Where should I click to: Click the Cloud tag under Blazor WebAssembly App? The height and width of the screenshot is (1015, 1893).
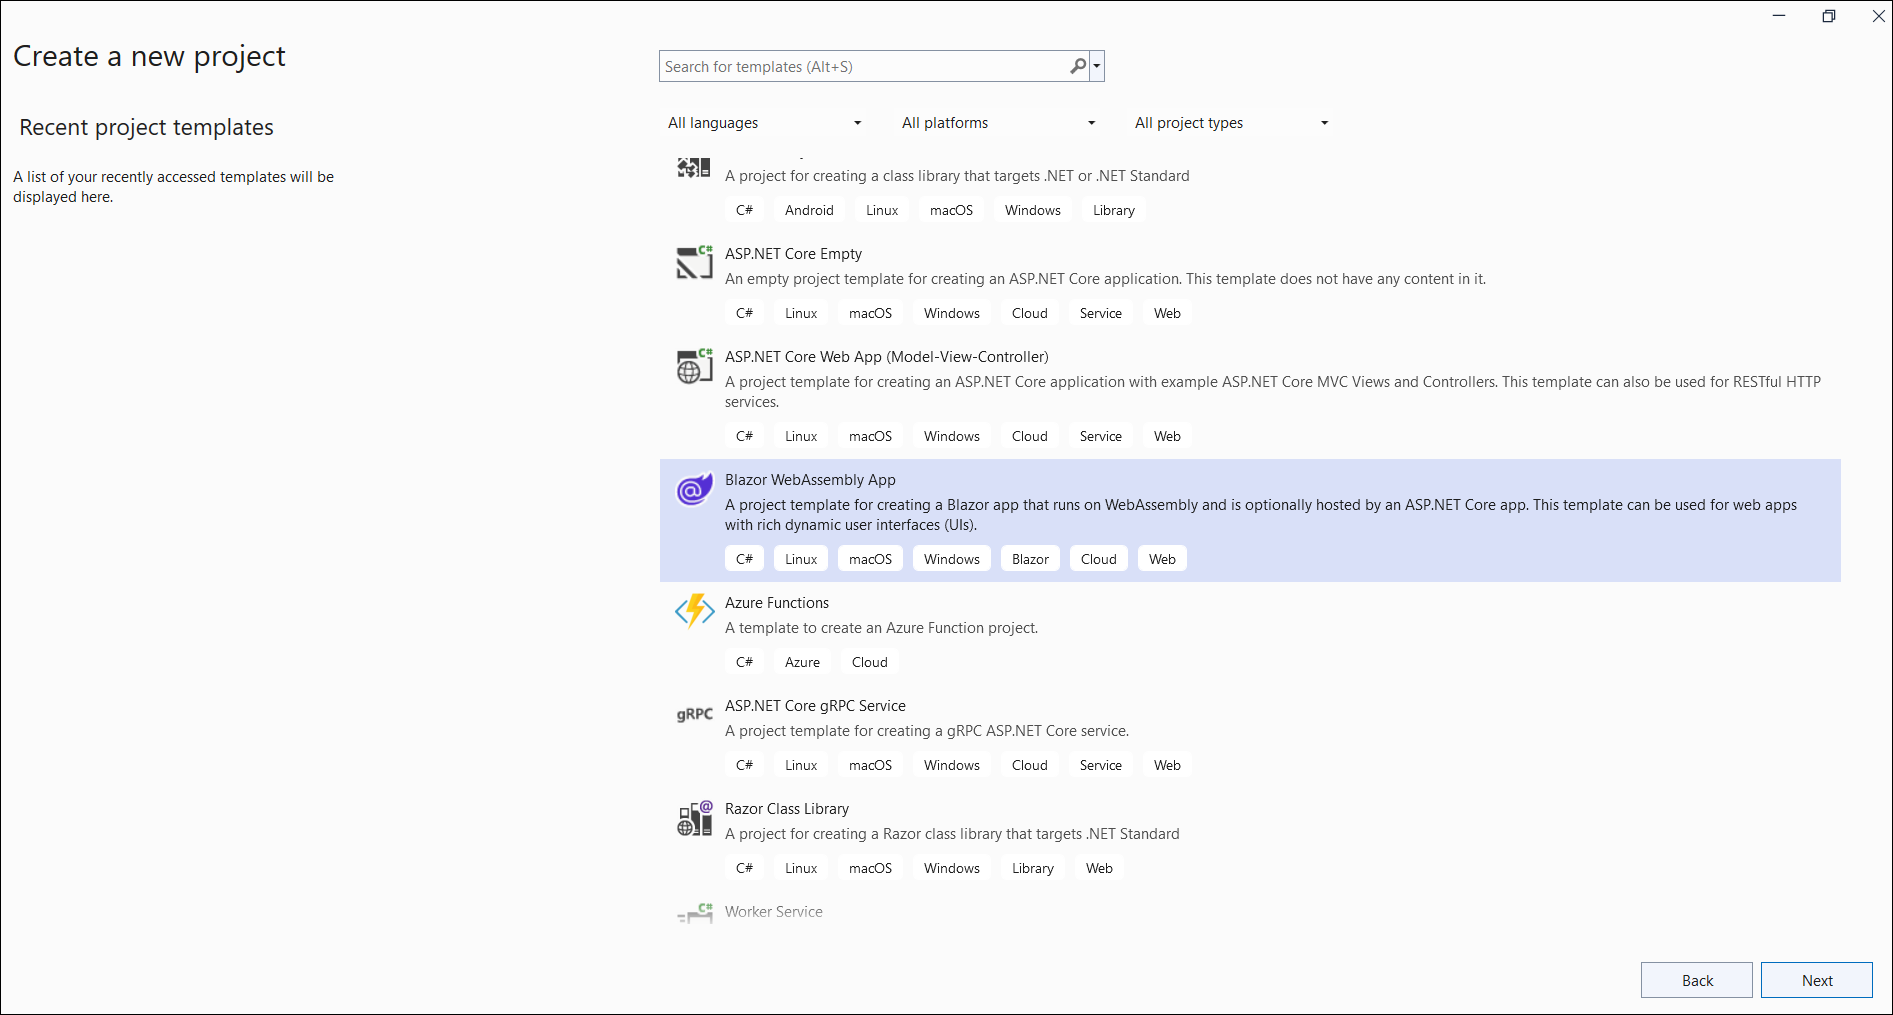1099,559
